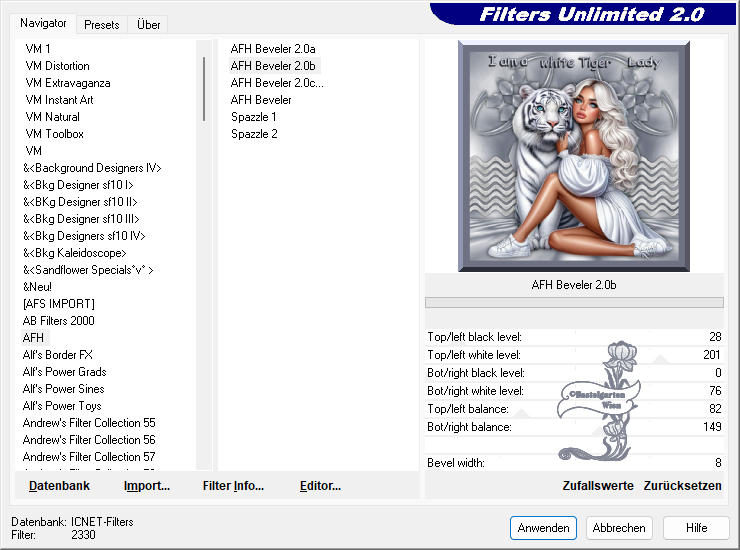The width and height of the screenshot is (740, 550).
Task: Open Andrew's Filter Collection 55
Action: [x=89, y=423]
